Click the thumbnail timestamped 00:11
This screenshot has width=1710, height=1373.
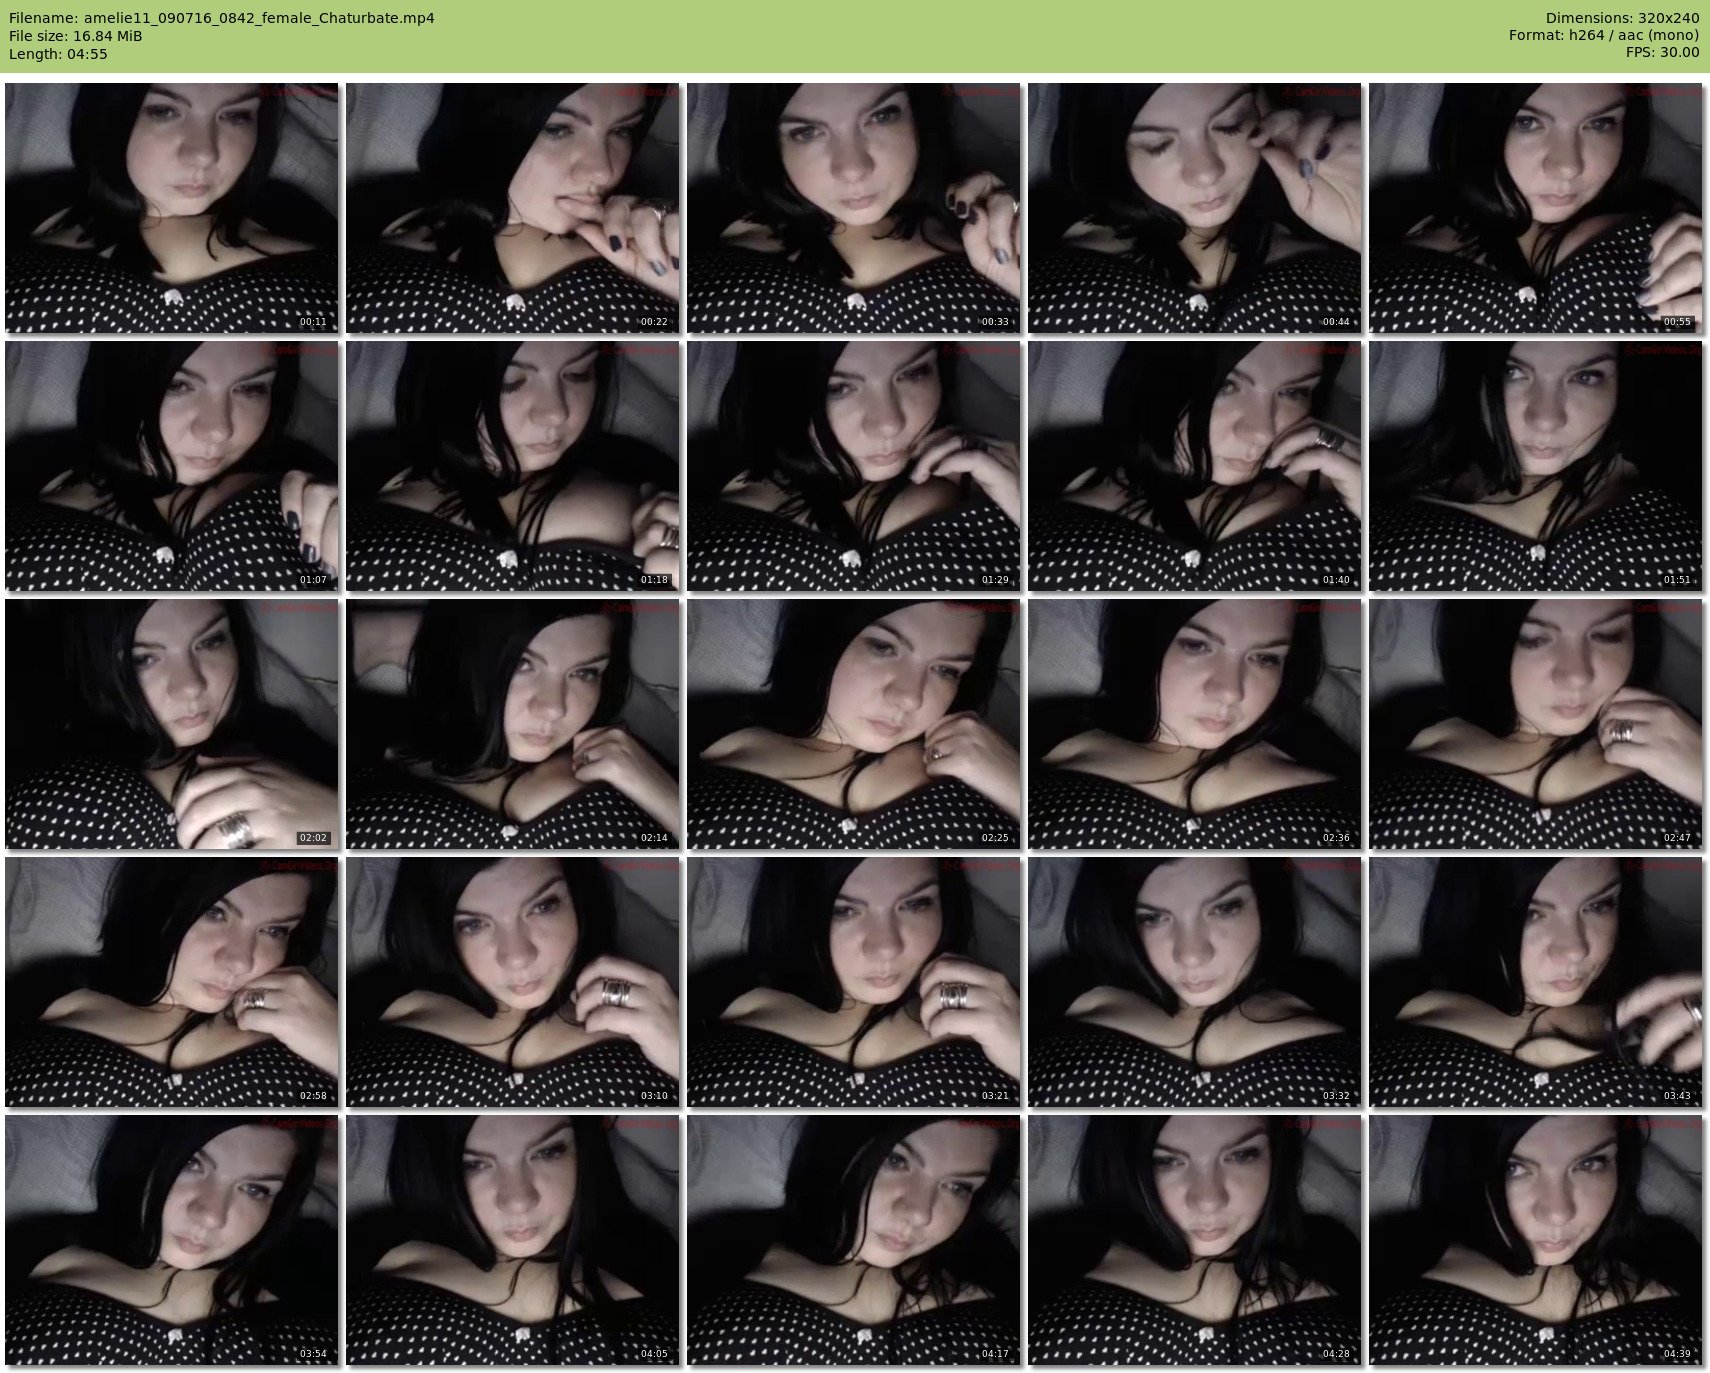tap(171, 208)
